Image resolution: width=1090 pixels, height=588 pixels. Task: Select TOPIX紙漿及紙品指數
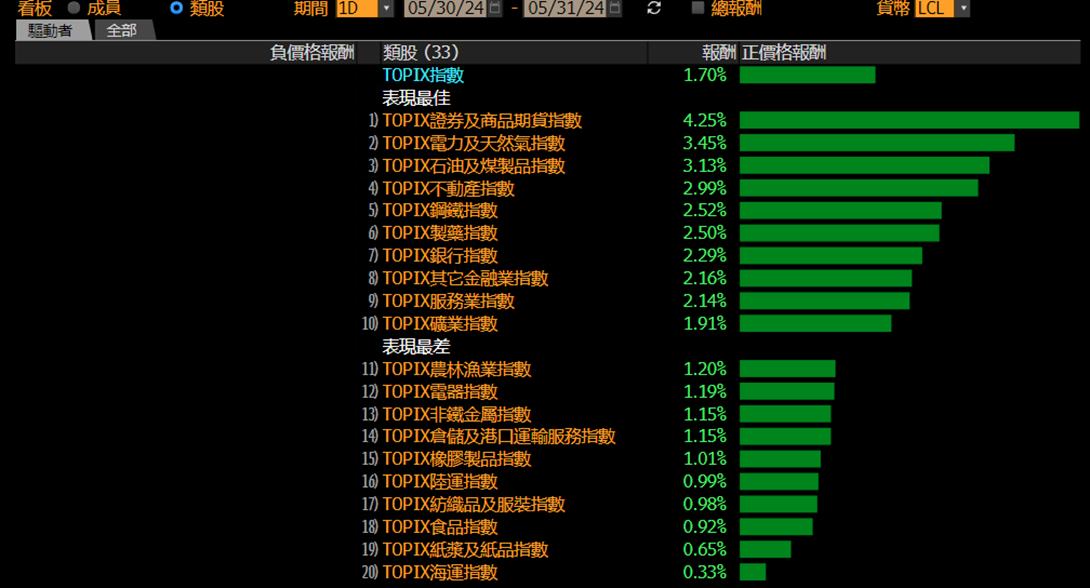465,550
